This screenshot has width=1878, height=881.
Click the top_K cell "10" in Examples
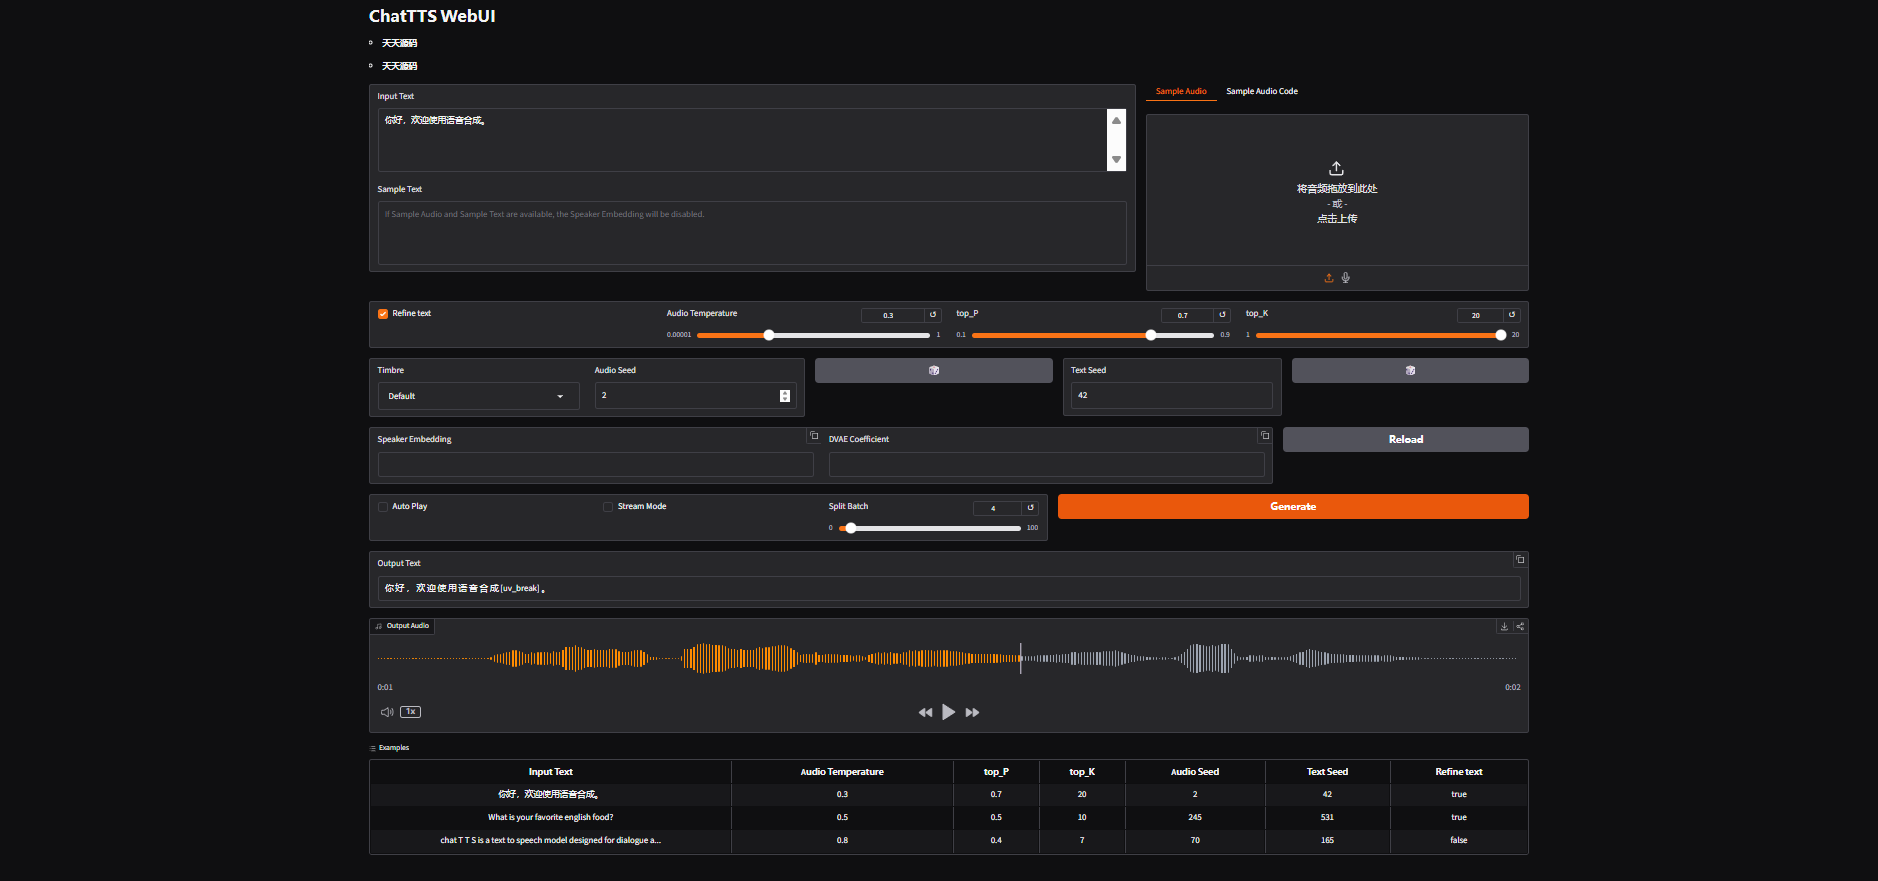coord(1082,818)
